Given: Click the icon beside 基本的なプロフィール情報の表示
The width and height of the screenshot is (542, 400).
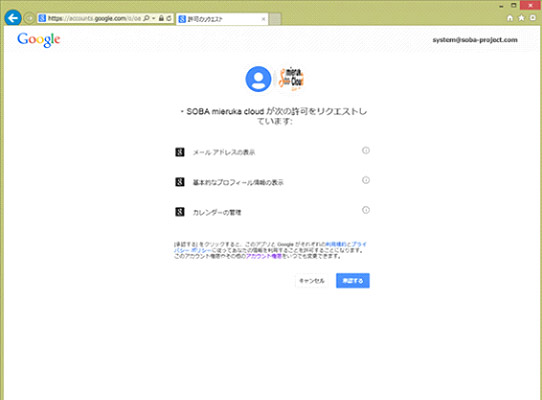Looking at the screenshot, I should click(x=180, y=182).
